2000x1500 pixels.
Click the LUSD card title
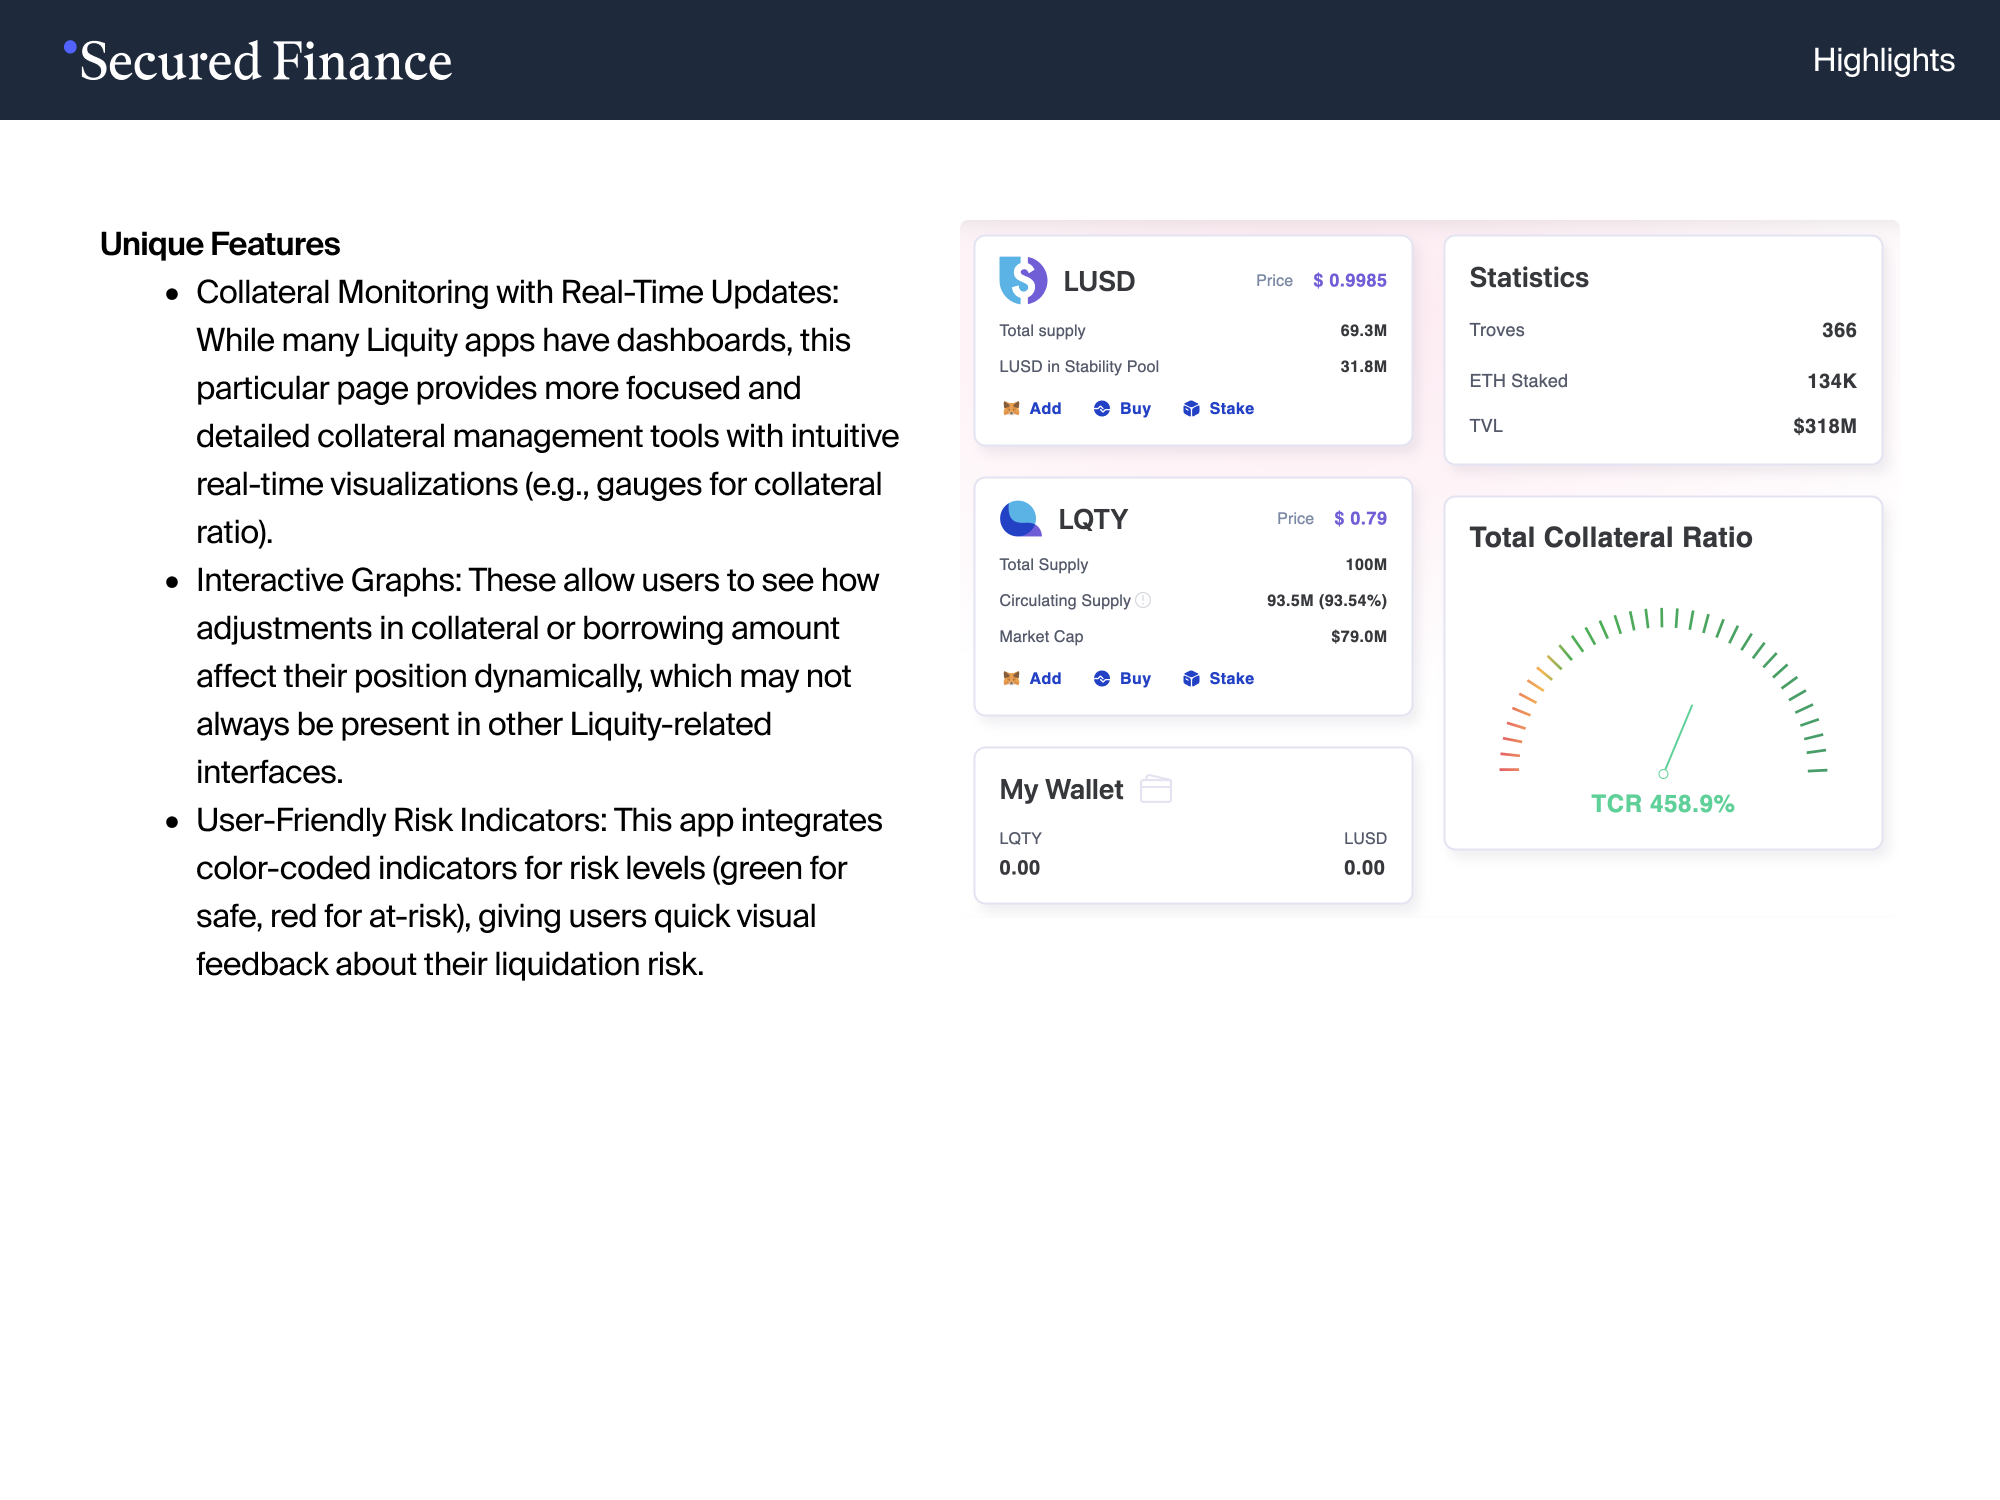(x=1098, y=281)
